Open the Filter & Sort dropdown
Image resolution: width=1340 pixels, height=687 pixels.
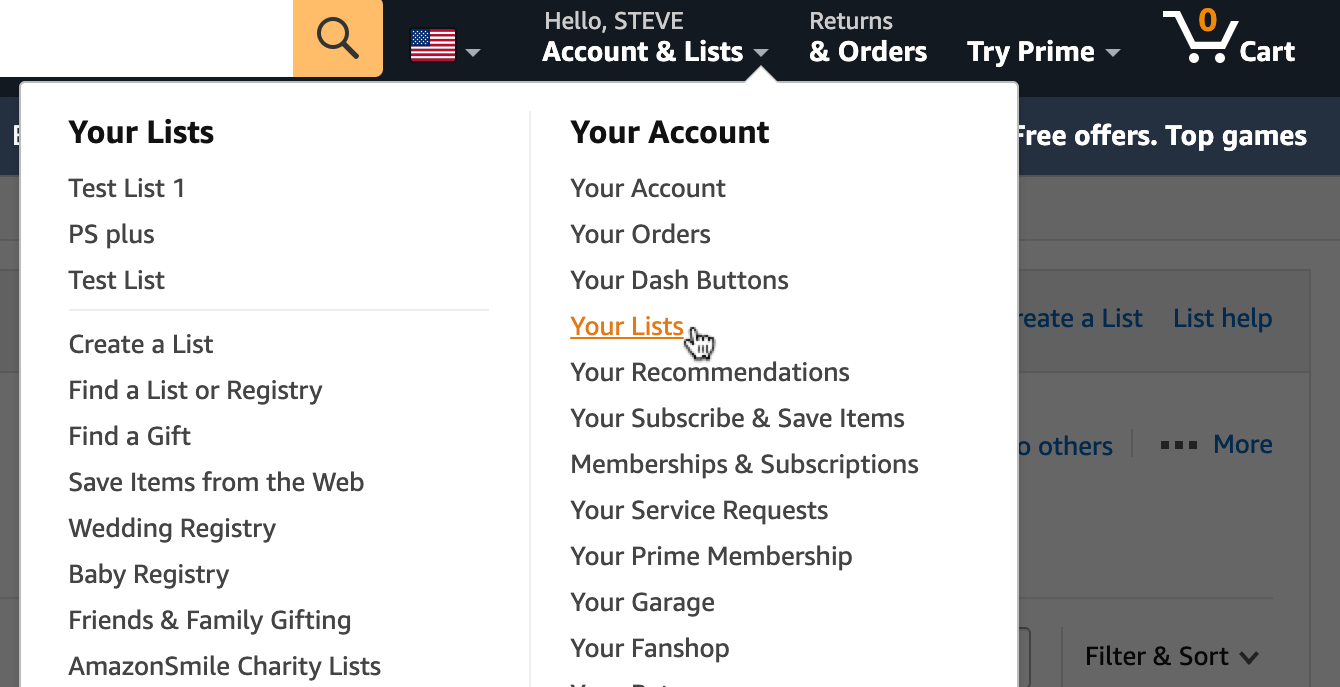pyautogui.click(x=1170, y=656)
